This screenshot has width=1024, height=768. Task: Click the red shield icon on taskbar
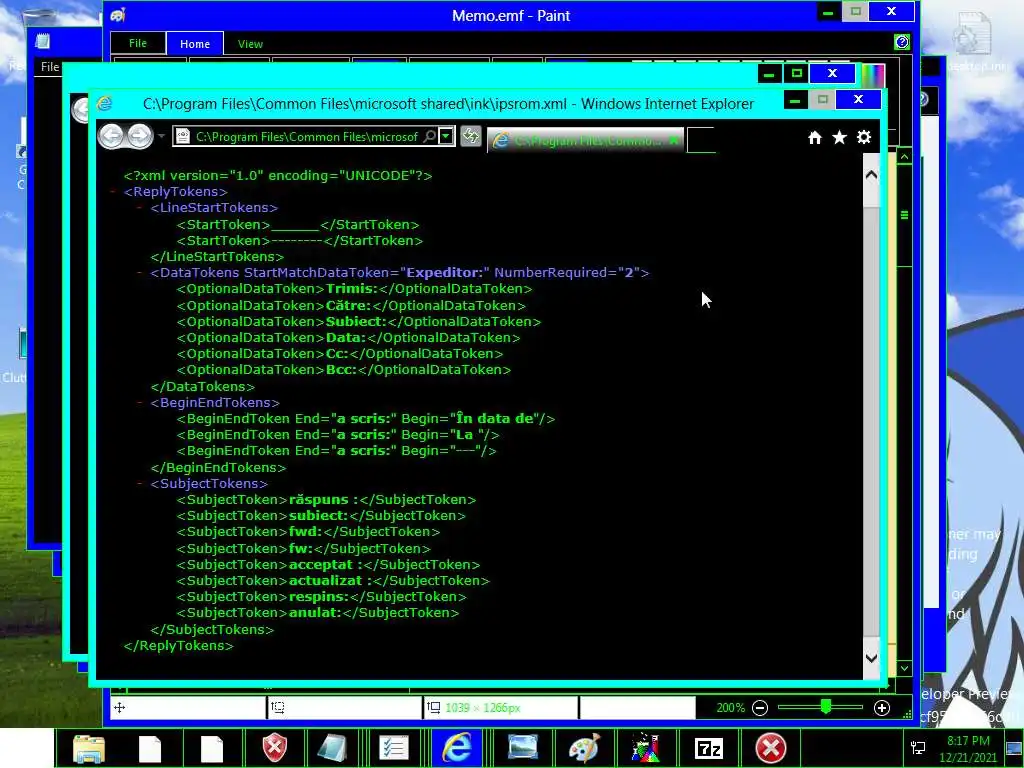coord(275,748)
